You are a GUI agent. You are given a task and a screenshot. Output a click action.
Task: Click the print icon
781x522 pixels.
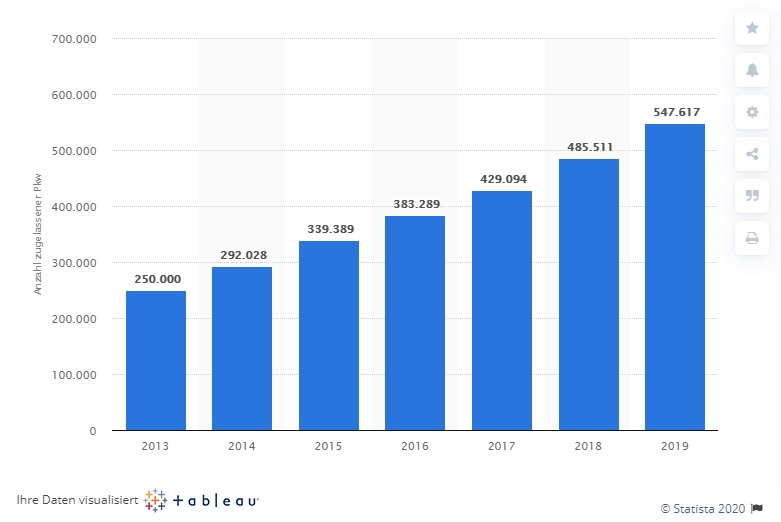tap(752, 238)
